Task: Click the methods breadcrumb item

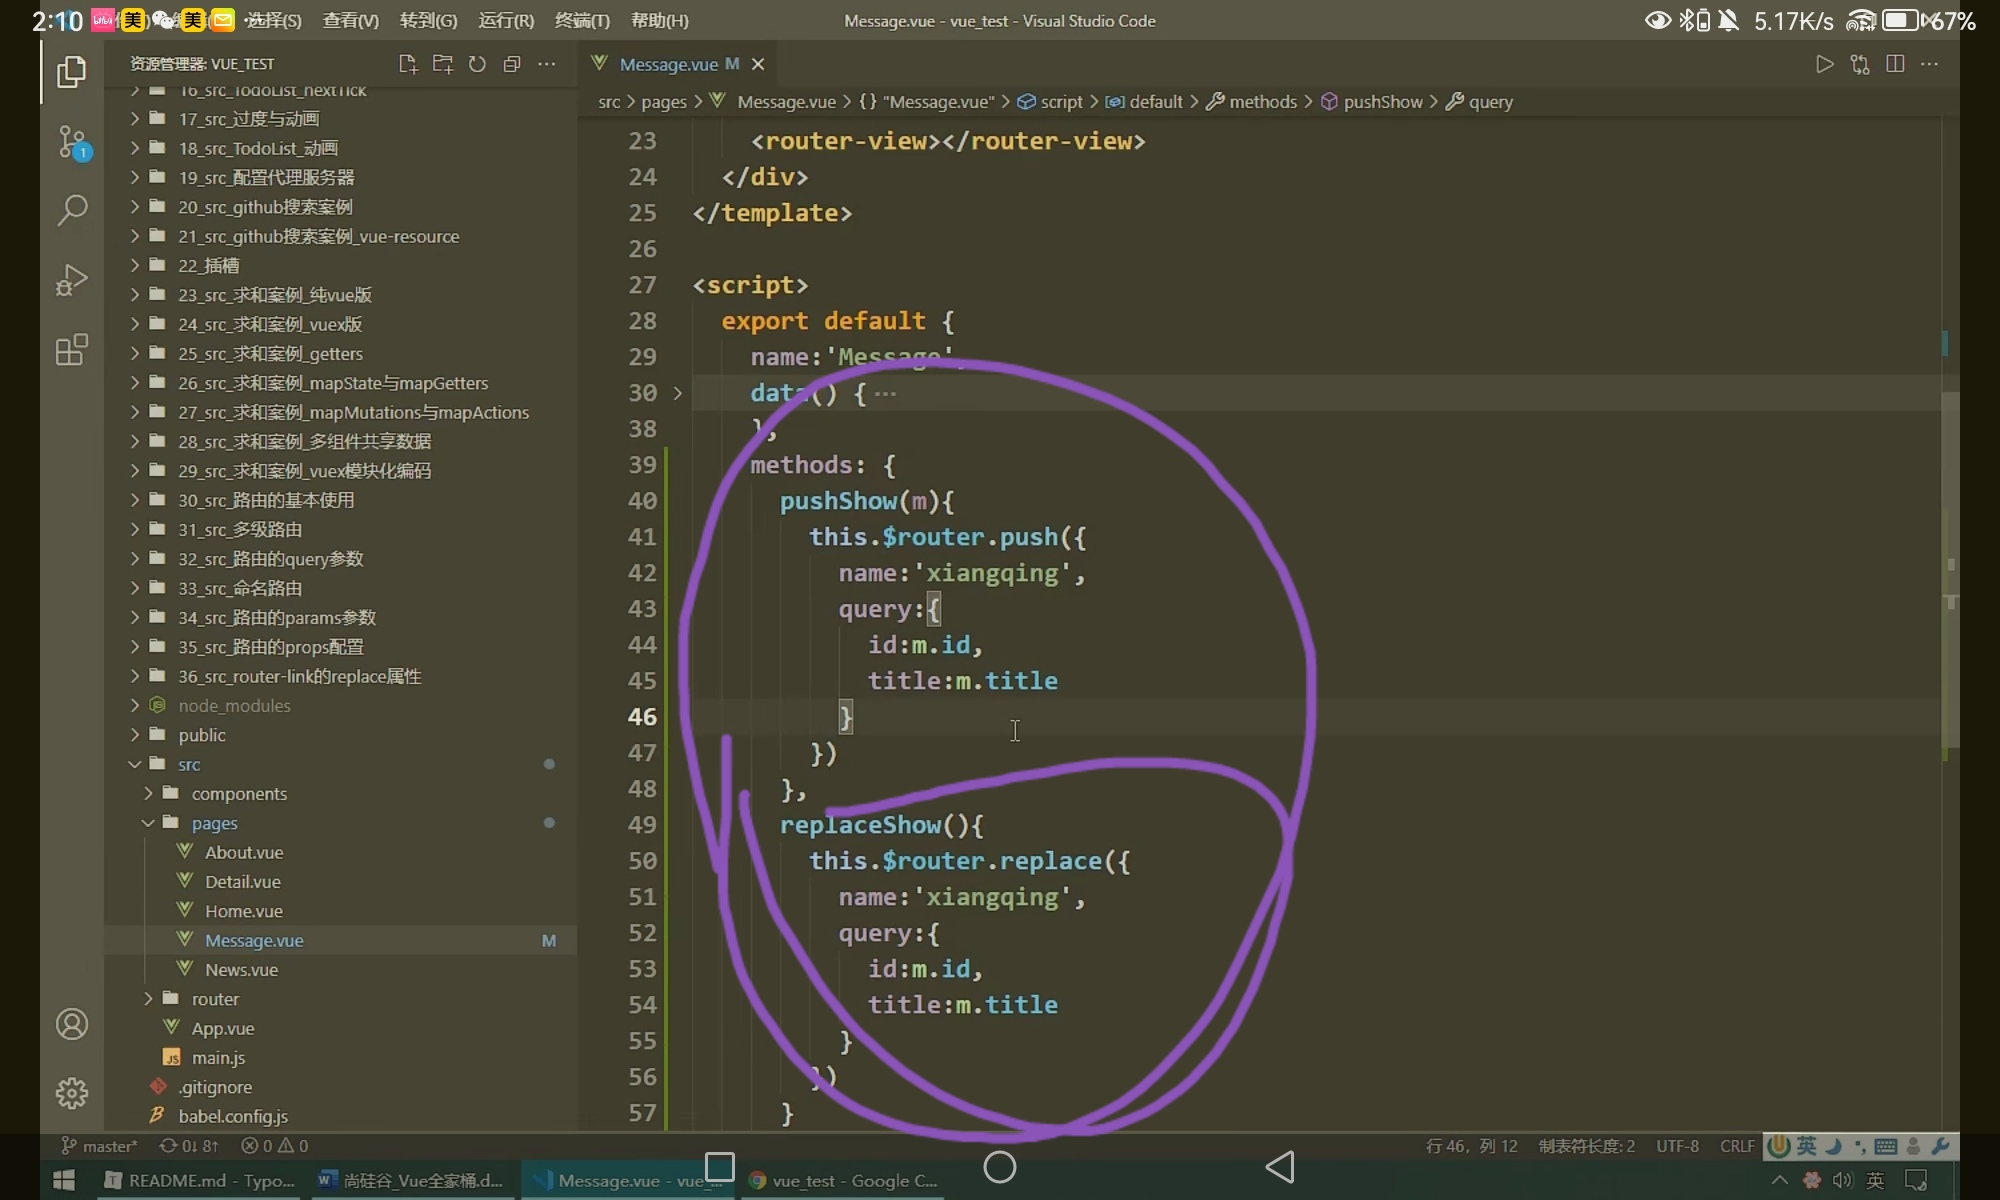Action: point(1262,102)
